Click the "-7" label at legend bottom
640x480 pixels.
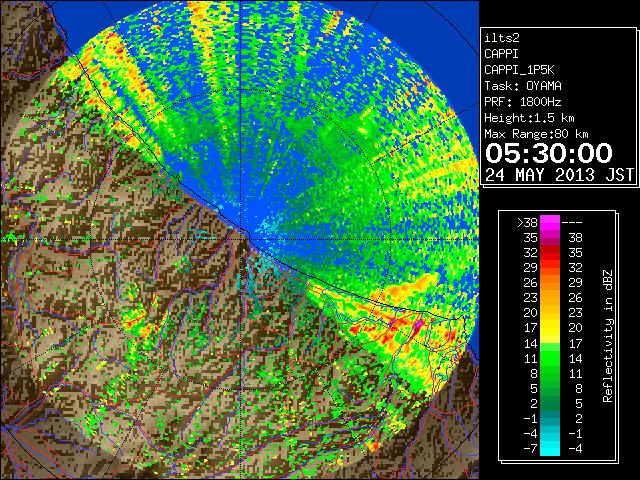530,449
